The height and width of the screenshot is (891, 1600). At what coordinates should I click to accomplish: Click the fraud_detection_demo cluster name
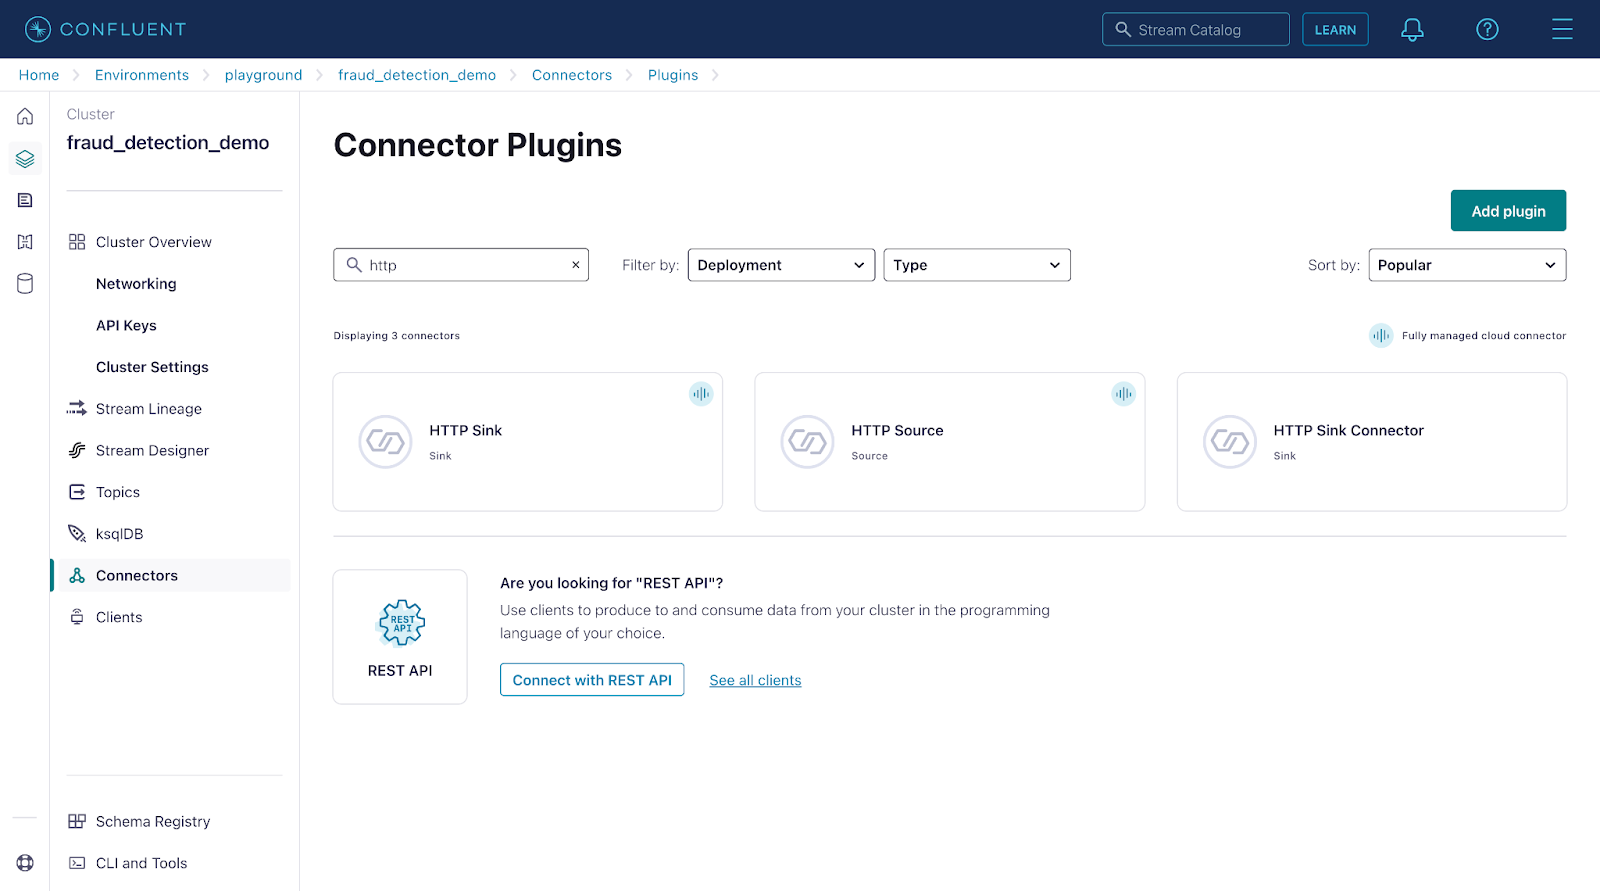(x=168, y=143)
